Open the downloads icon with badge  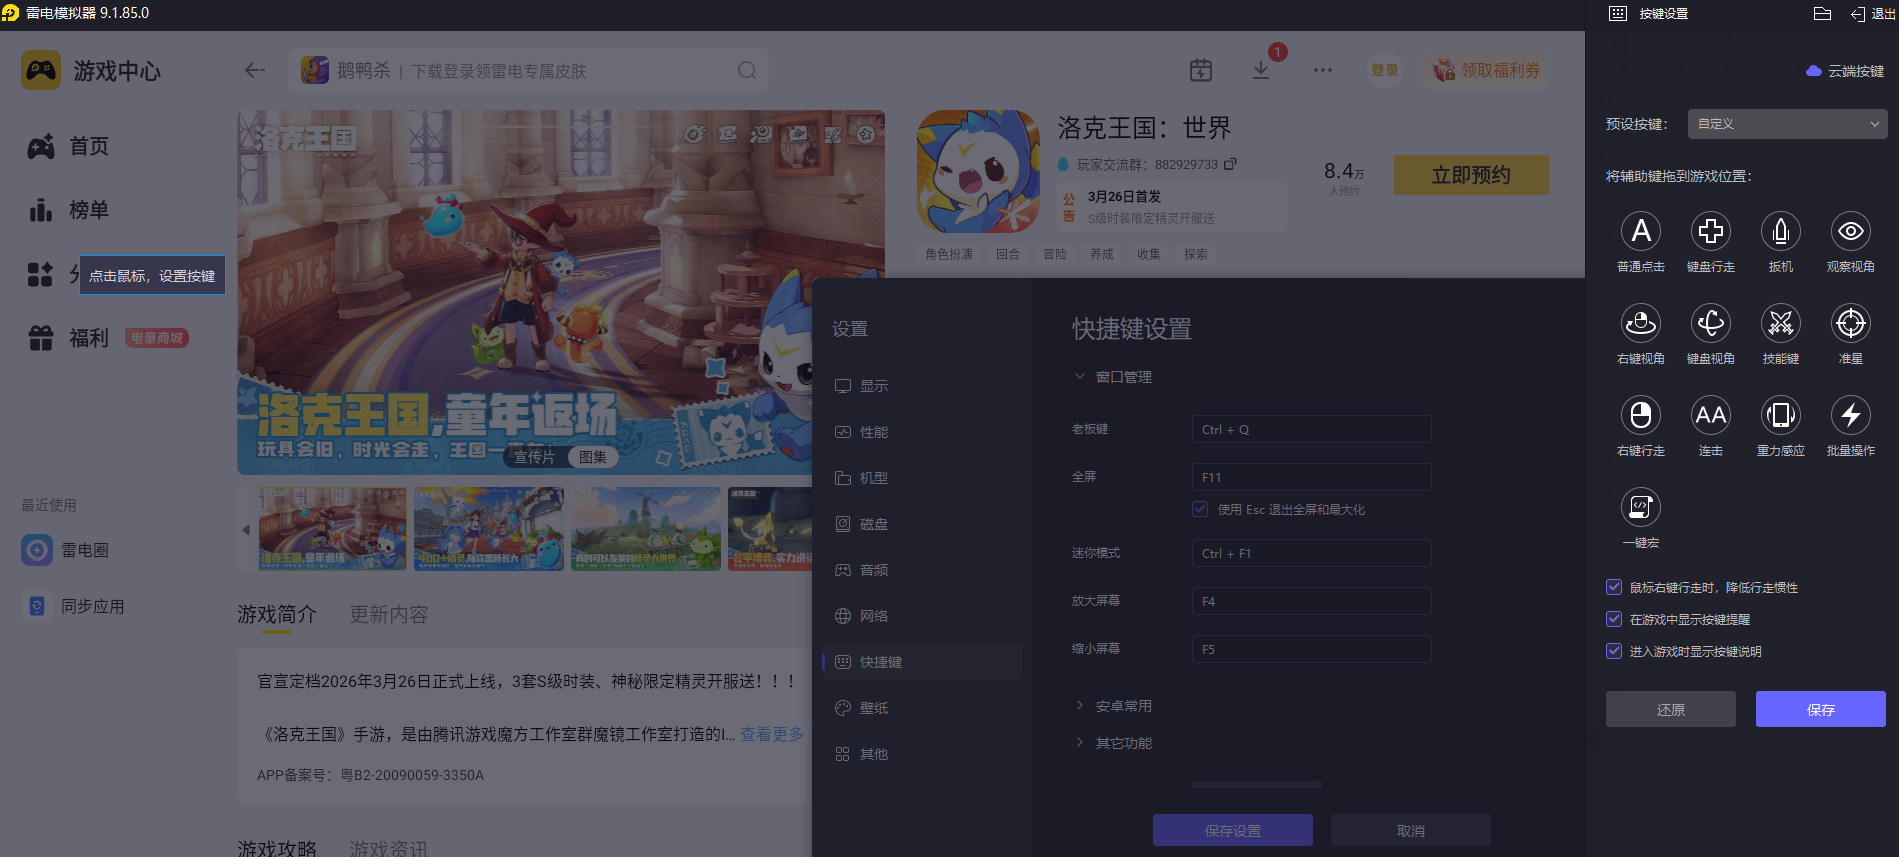pyautogui.click(x=1261, y=70)
